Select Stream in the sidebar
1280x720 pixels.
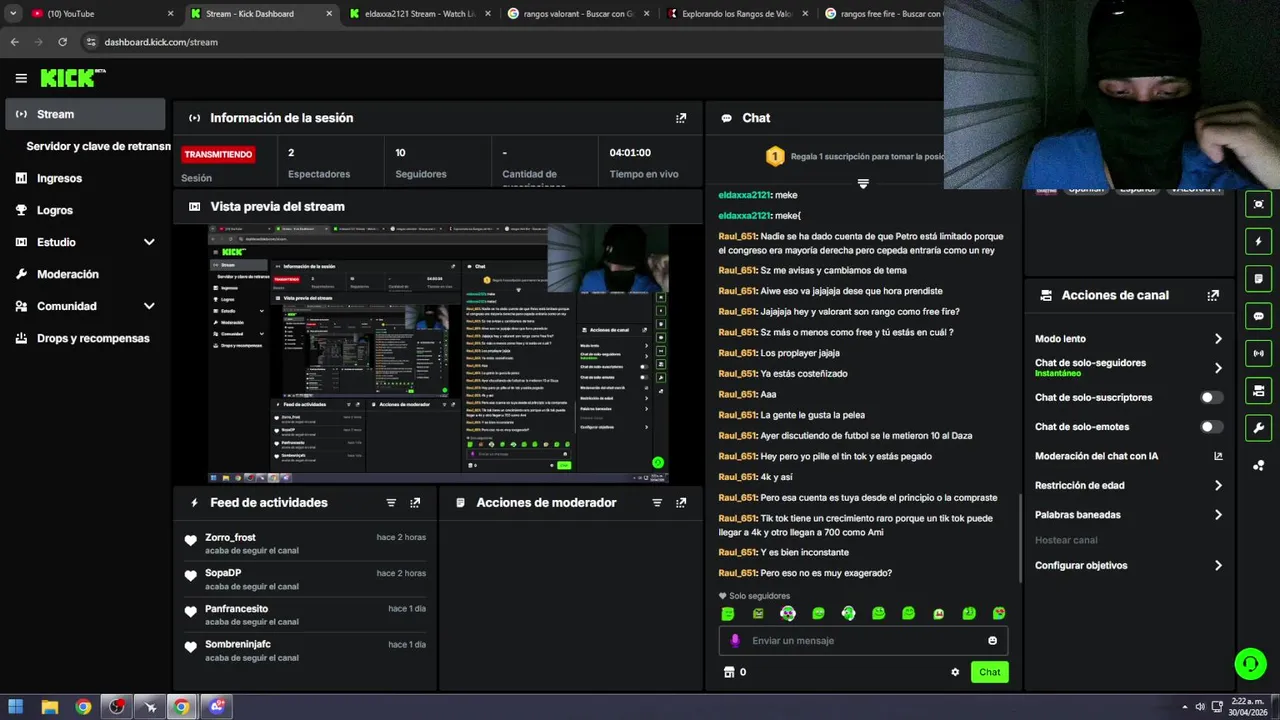coord(85,114)
